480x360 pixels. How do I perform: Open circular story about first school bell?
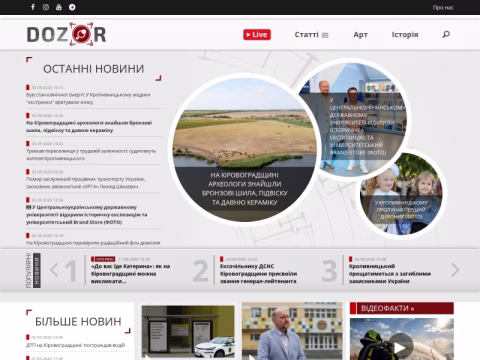tap(402, 194)
